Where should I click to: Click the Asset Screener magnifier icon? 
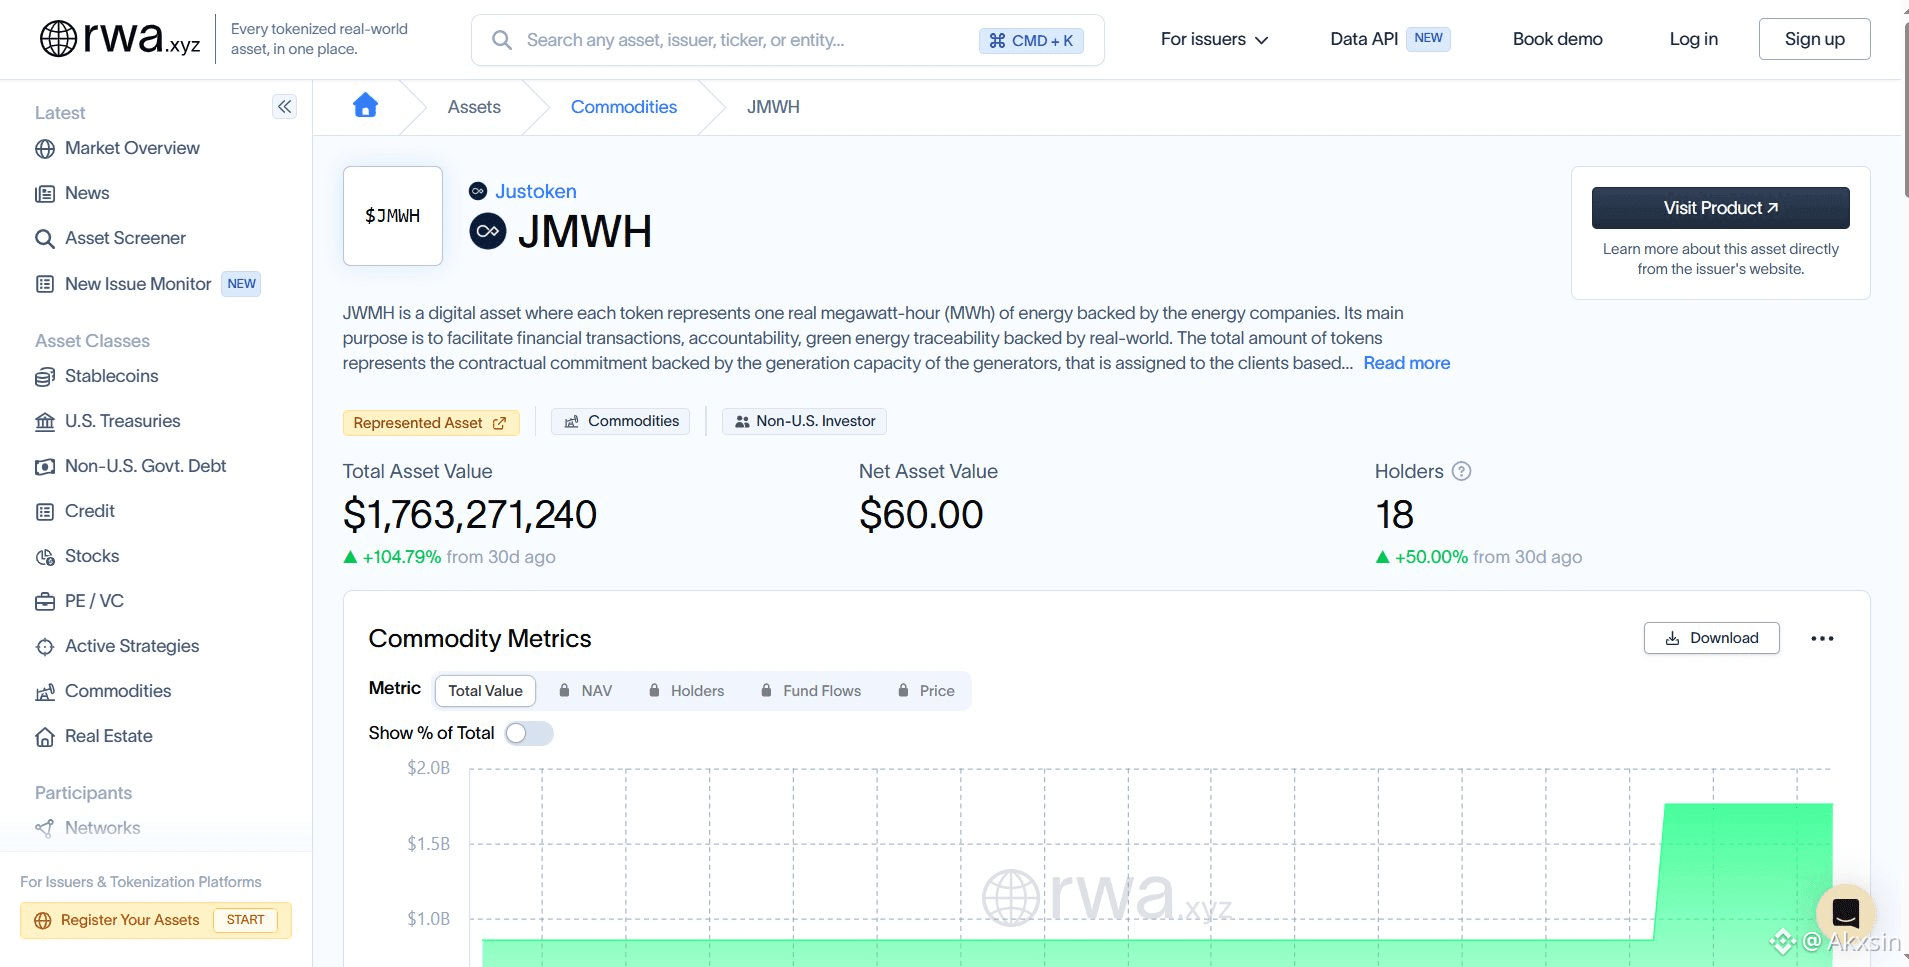(45, 239)
